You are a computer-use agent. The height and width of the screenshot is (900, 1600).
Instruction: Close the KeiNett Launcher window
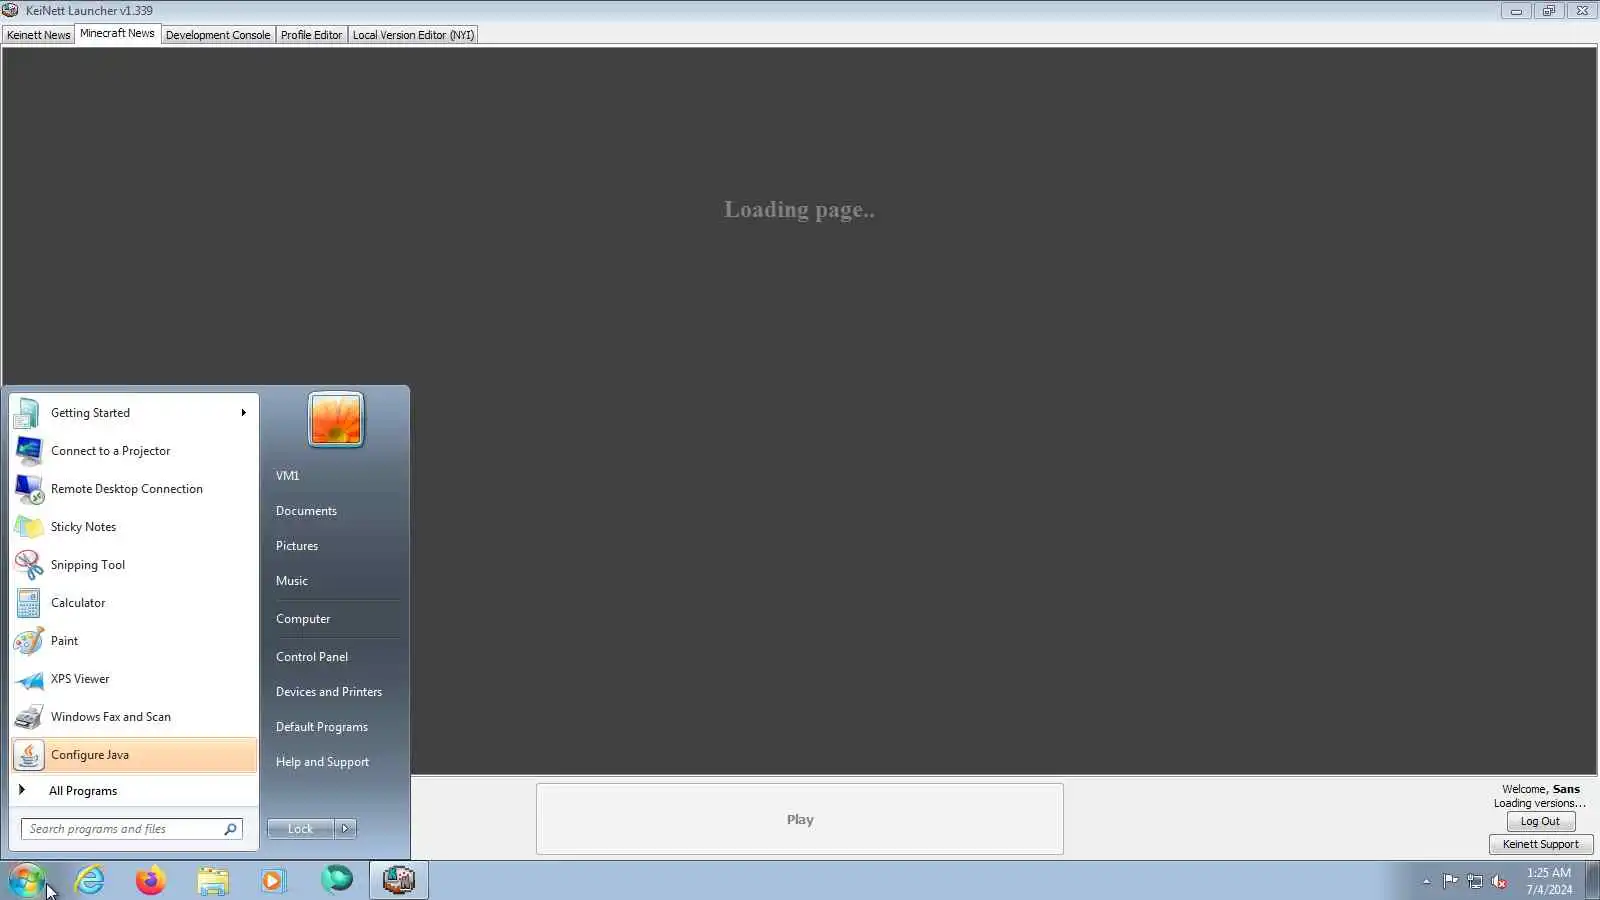[x=1582, y=11]
